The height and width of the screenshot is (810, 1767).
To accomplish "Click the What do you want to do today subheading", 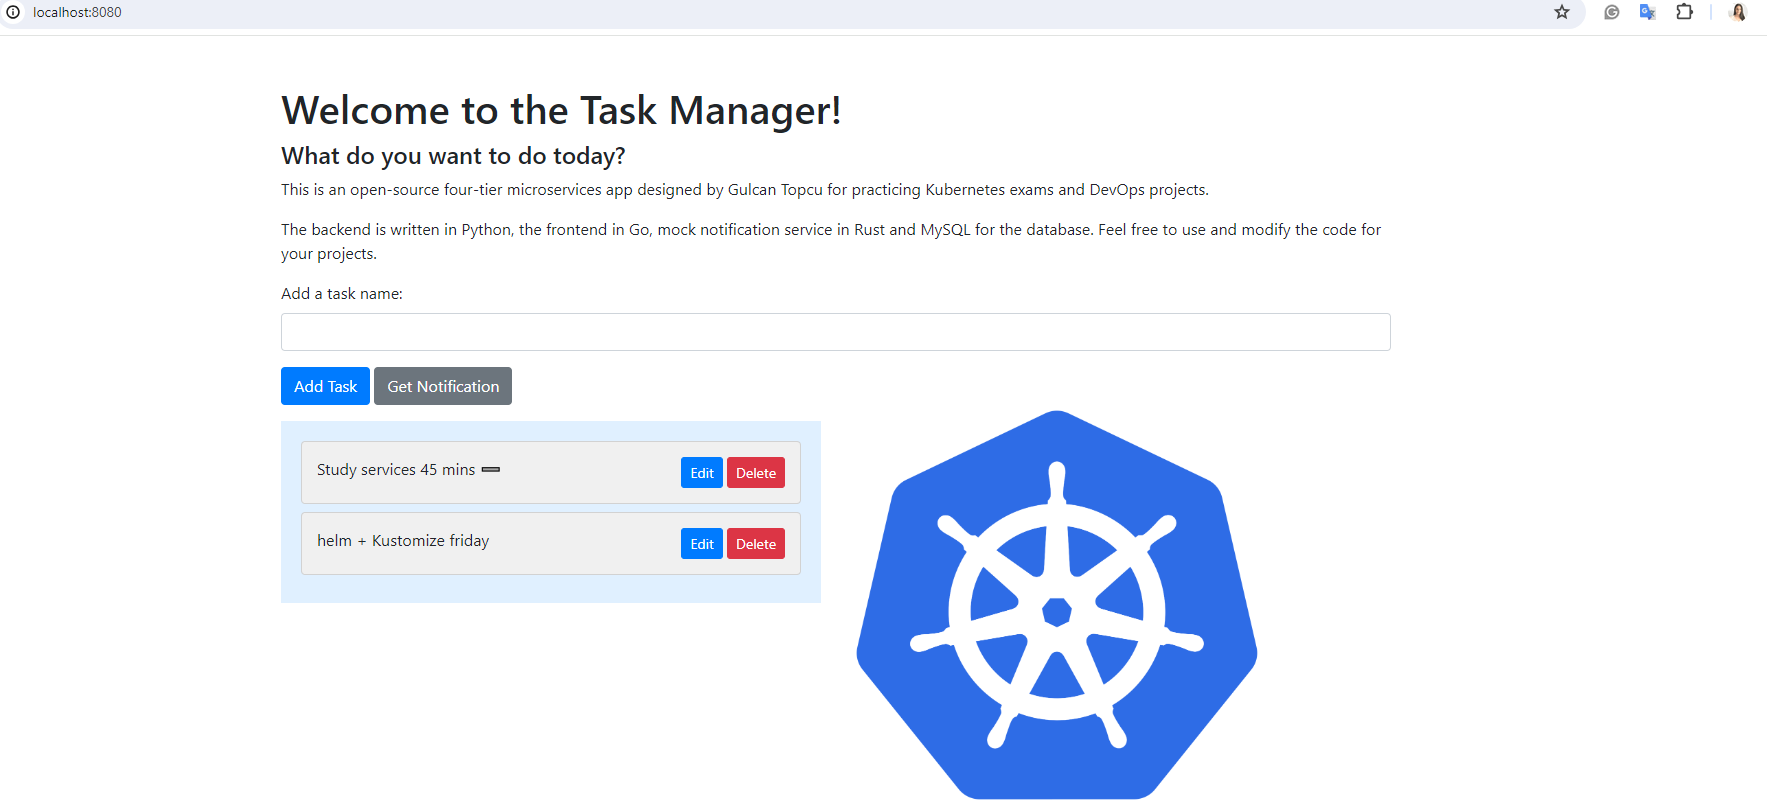I will coord(453,156).
